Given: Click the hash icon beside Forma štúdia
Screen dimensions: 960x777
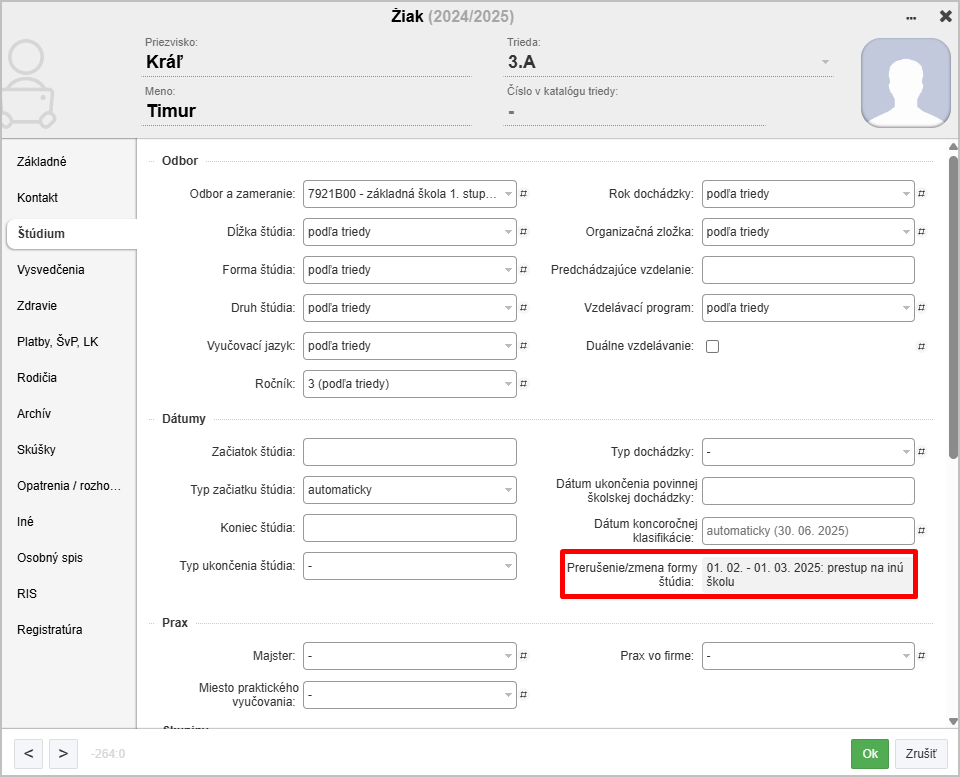Looking at the screenshot, I should (524, 270).
